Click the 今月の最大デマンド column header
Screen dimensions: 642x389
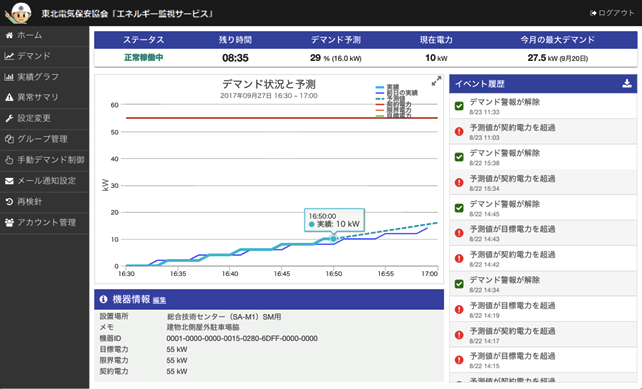click(x=558, y=40)
